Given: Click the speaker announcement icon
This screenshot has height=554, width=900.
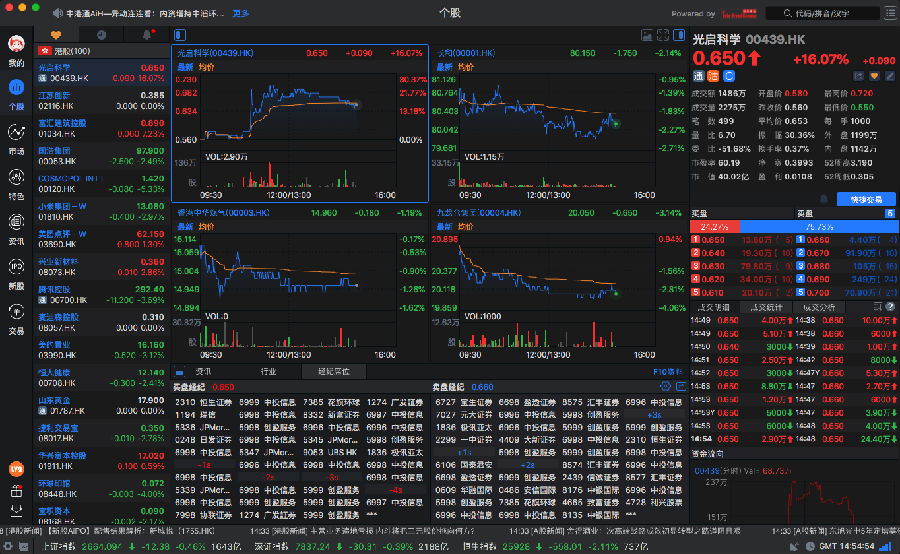Looking at the screenshot, I should pyautogui.click(x=57, y=13).
